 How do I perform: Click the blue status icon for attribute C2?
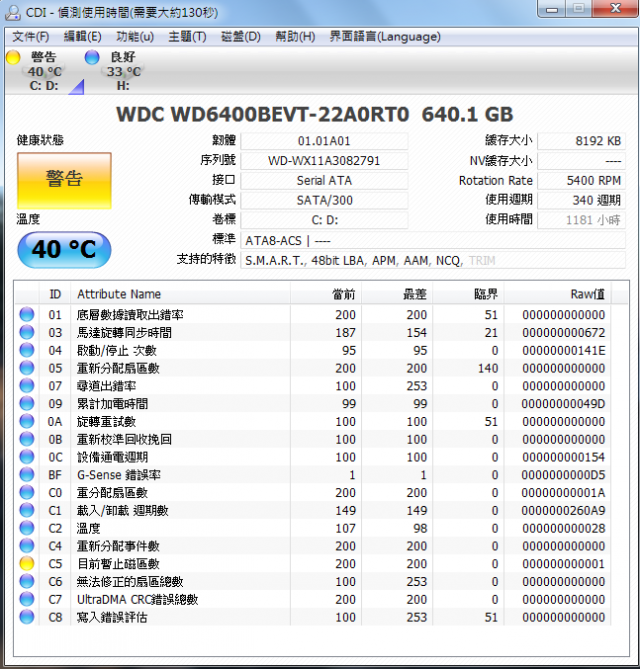(27, 528)
